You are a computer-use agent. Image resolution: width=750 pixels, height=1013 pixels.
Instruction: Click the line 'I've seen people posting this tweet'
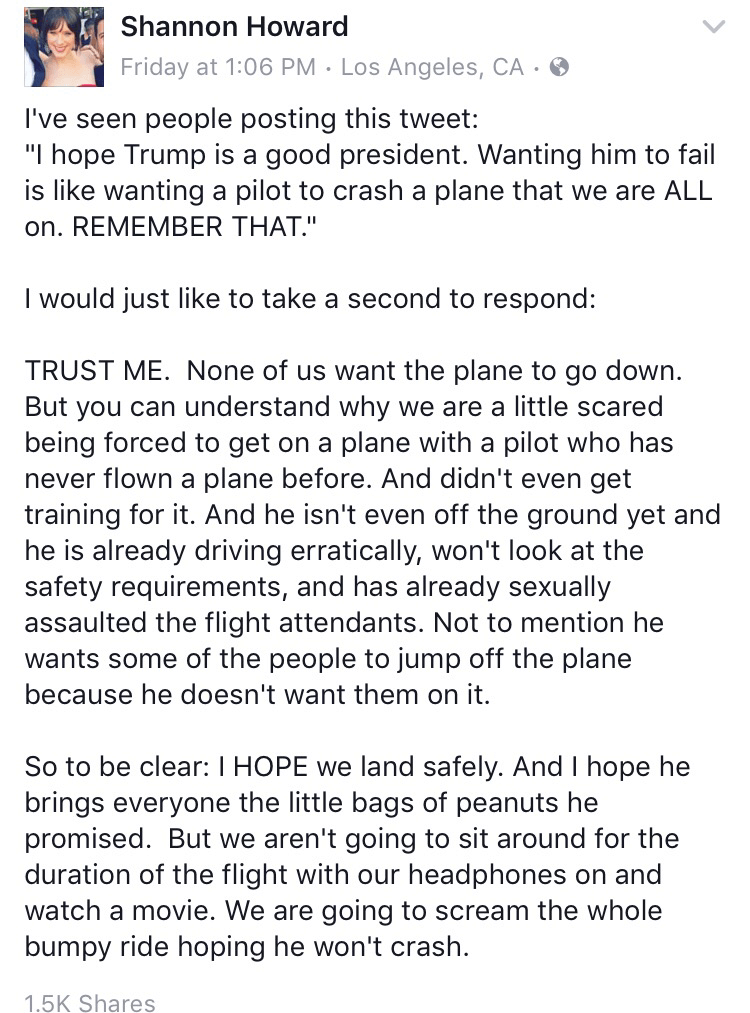251,119
